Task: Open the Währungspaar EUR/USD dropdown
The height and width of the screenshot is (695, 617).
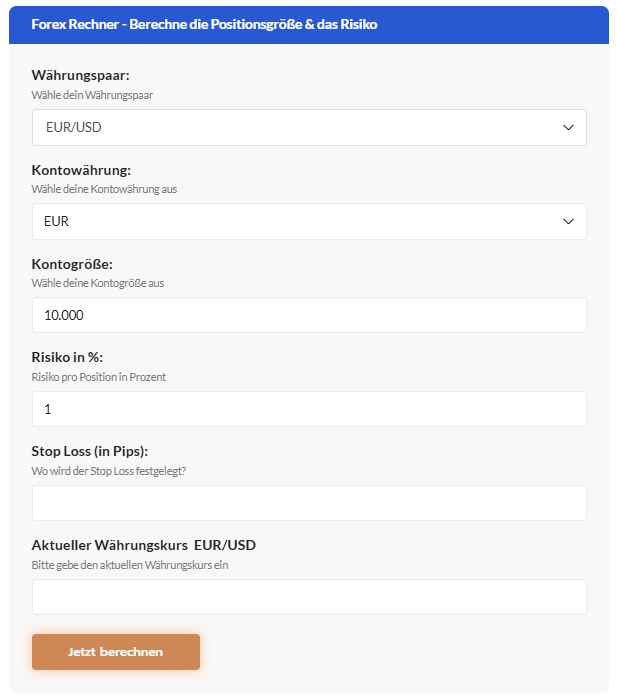Action: (x=309, y=127)
